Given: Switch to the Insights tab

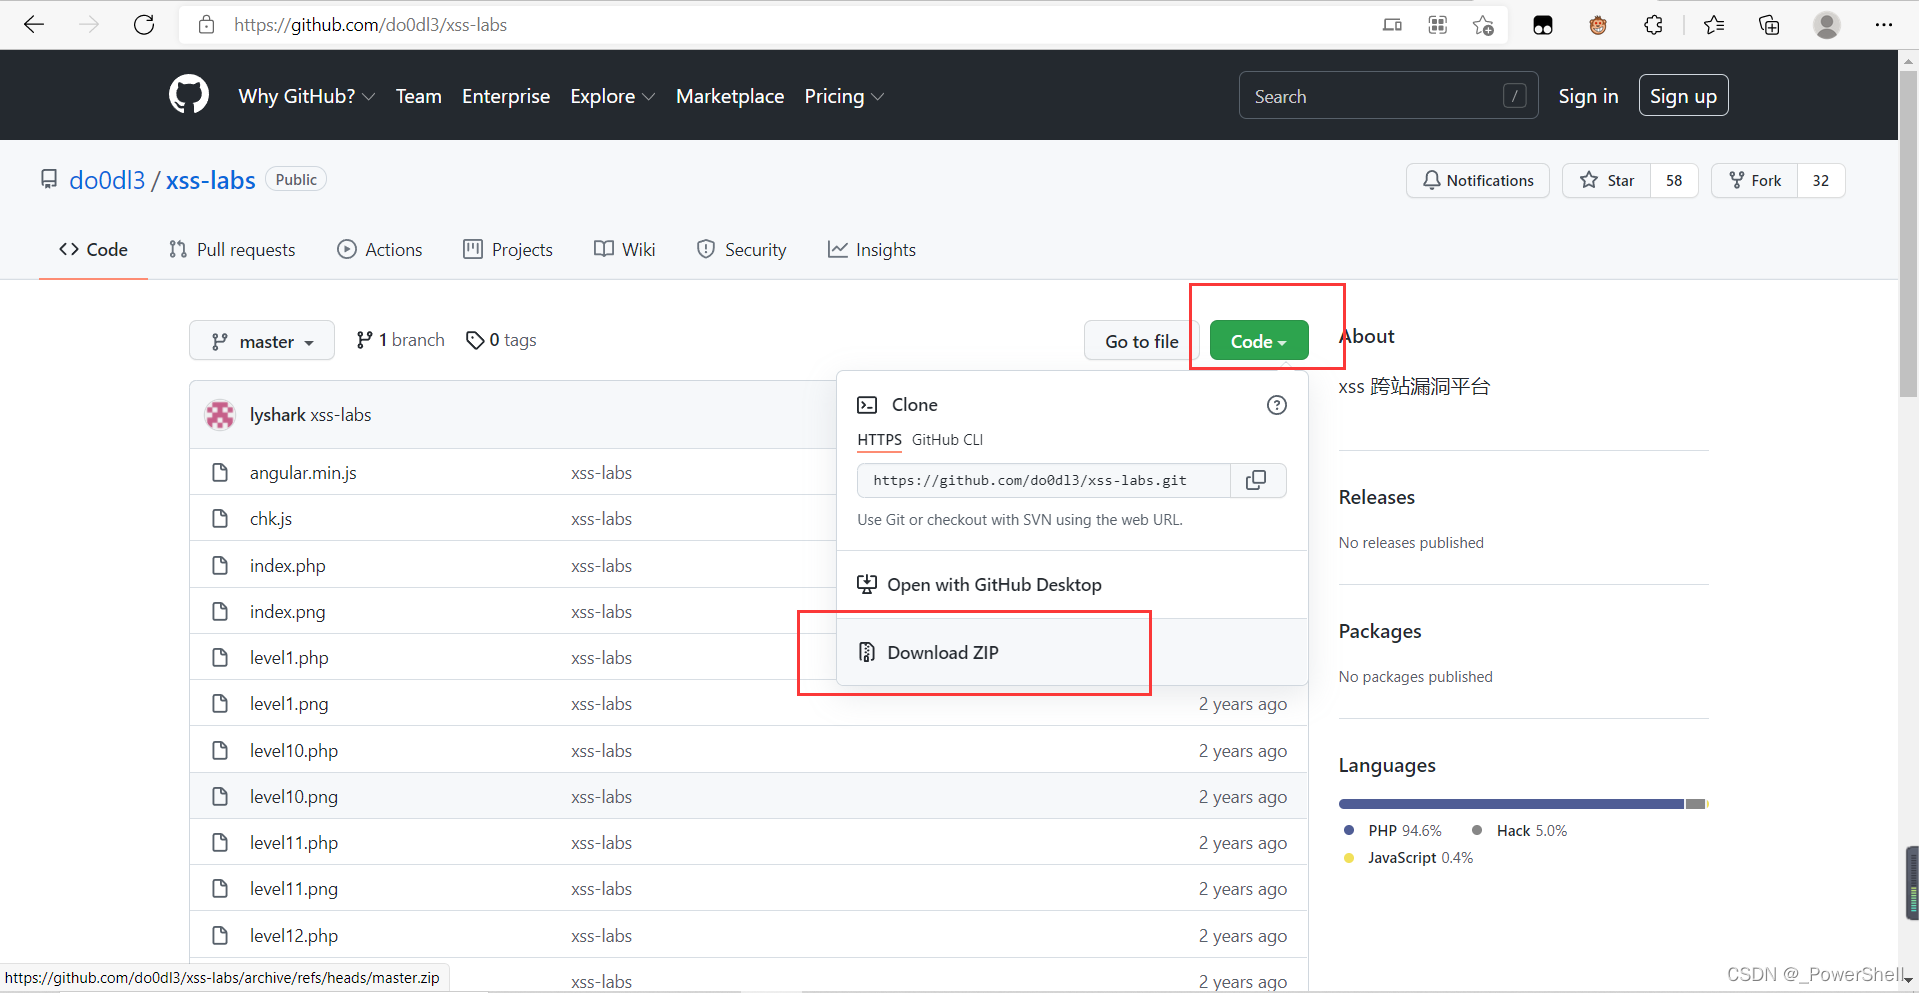Looking at the screenshot, I should coord(872,249).
